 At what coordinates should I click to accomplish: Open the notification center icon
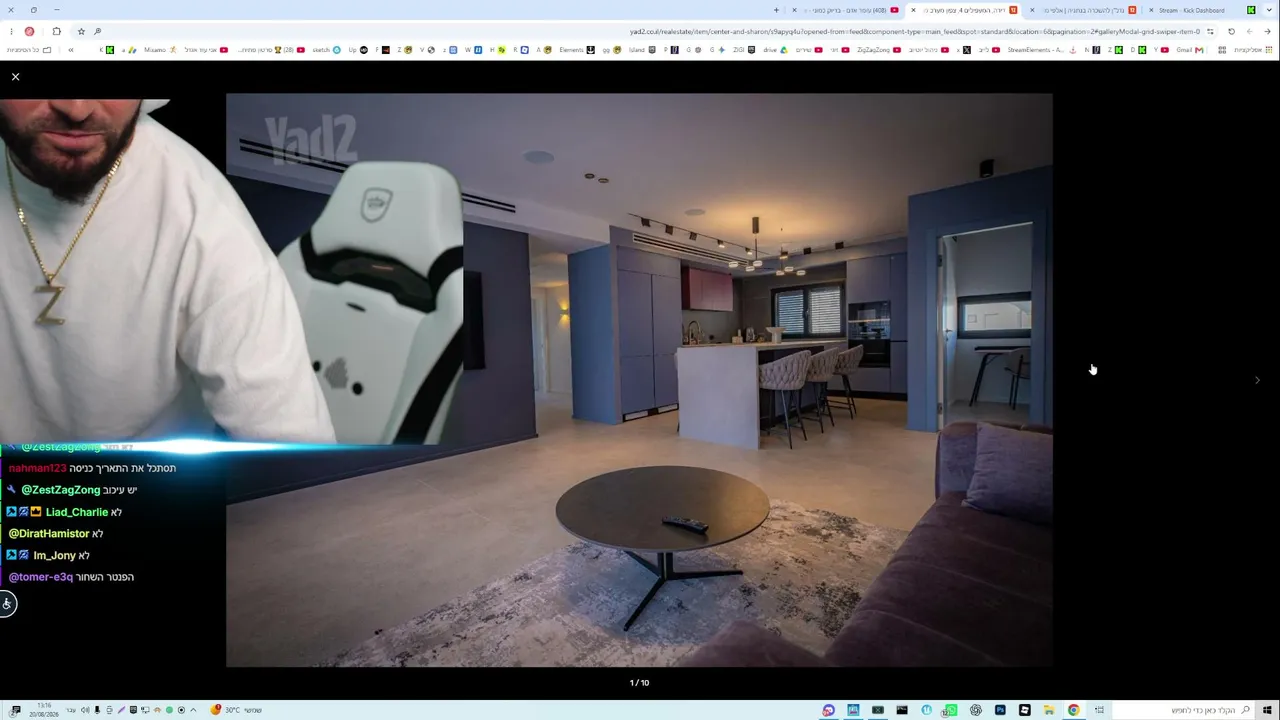click(15, 710)
